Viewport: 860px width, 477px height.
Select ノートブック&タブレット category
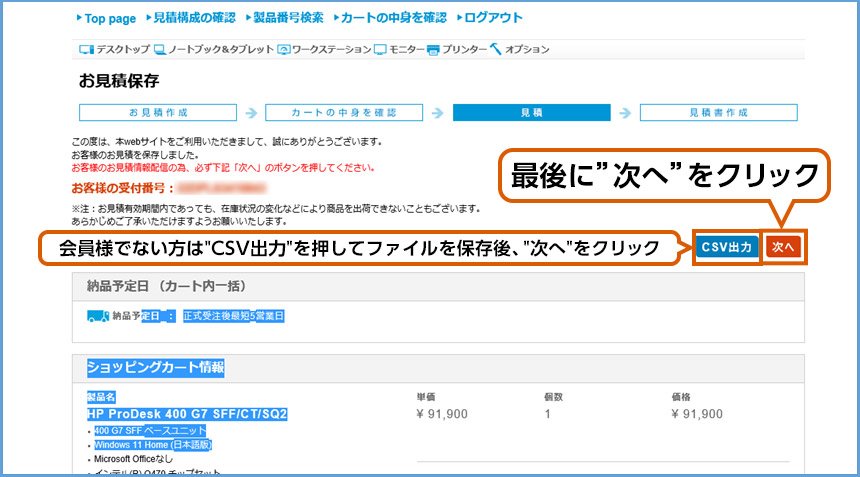220,49
